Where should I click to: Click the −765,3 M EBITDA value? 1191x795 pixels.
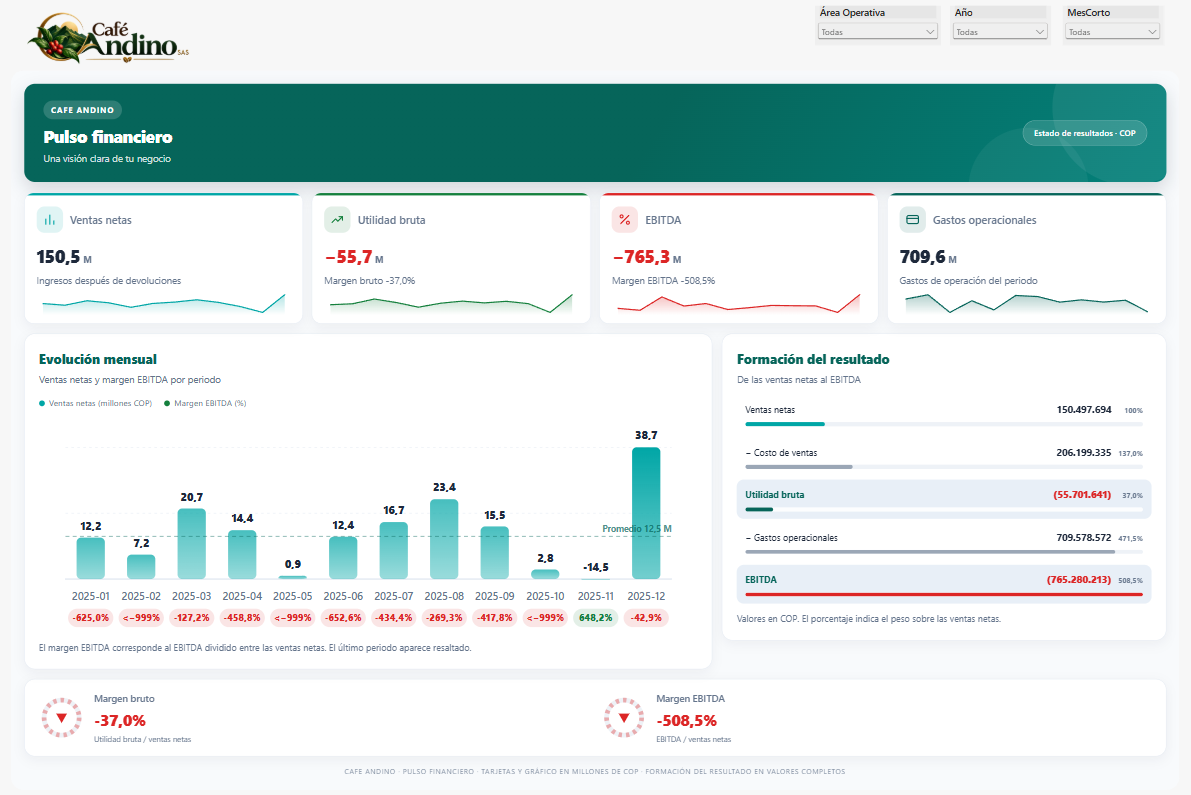point(646,257)
